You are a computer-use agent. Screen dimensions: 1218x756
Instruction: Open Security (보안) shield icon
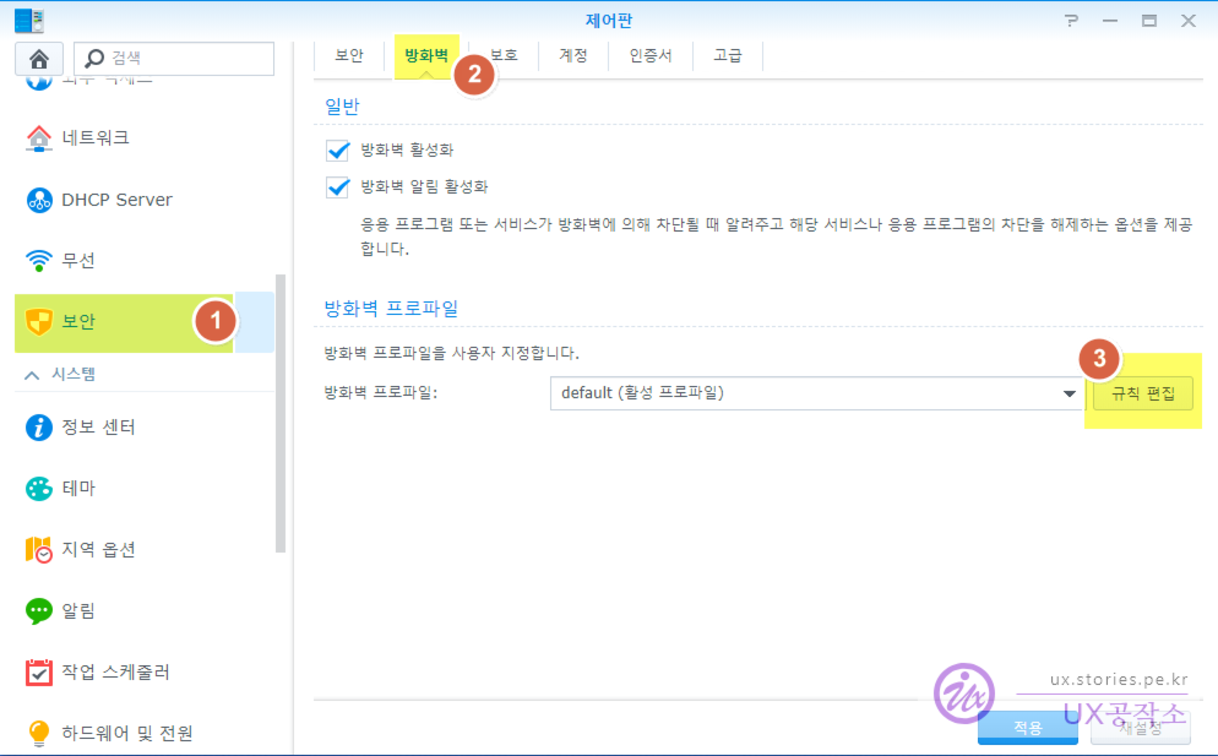pyautogui.click(x=39, y=322)
